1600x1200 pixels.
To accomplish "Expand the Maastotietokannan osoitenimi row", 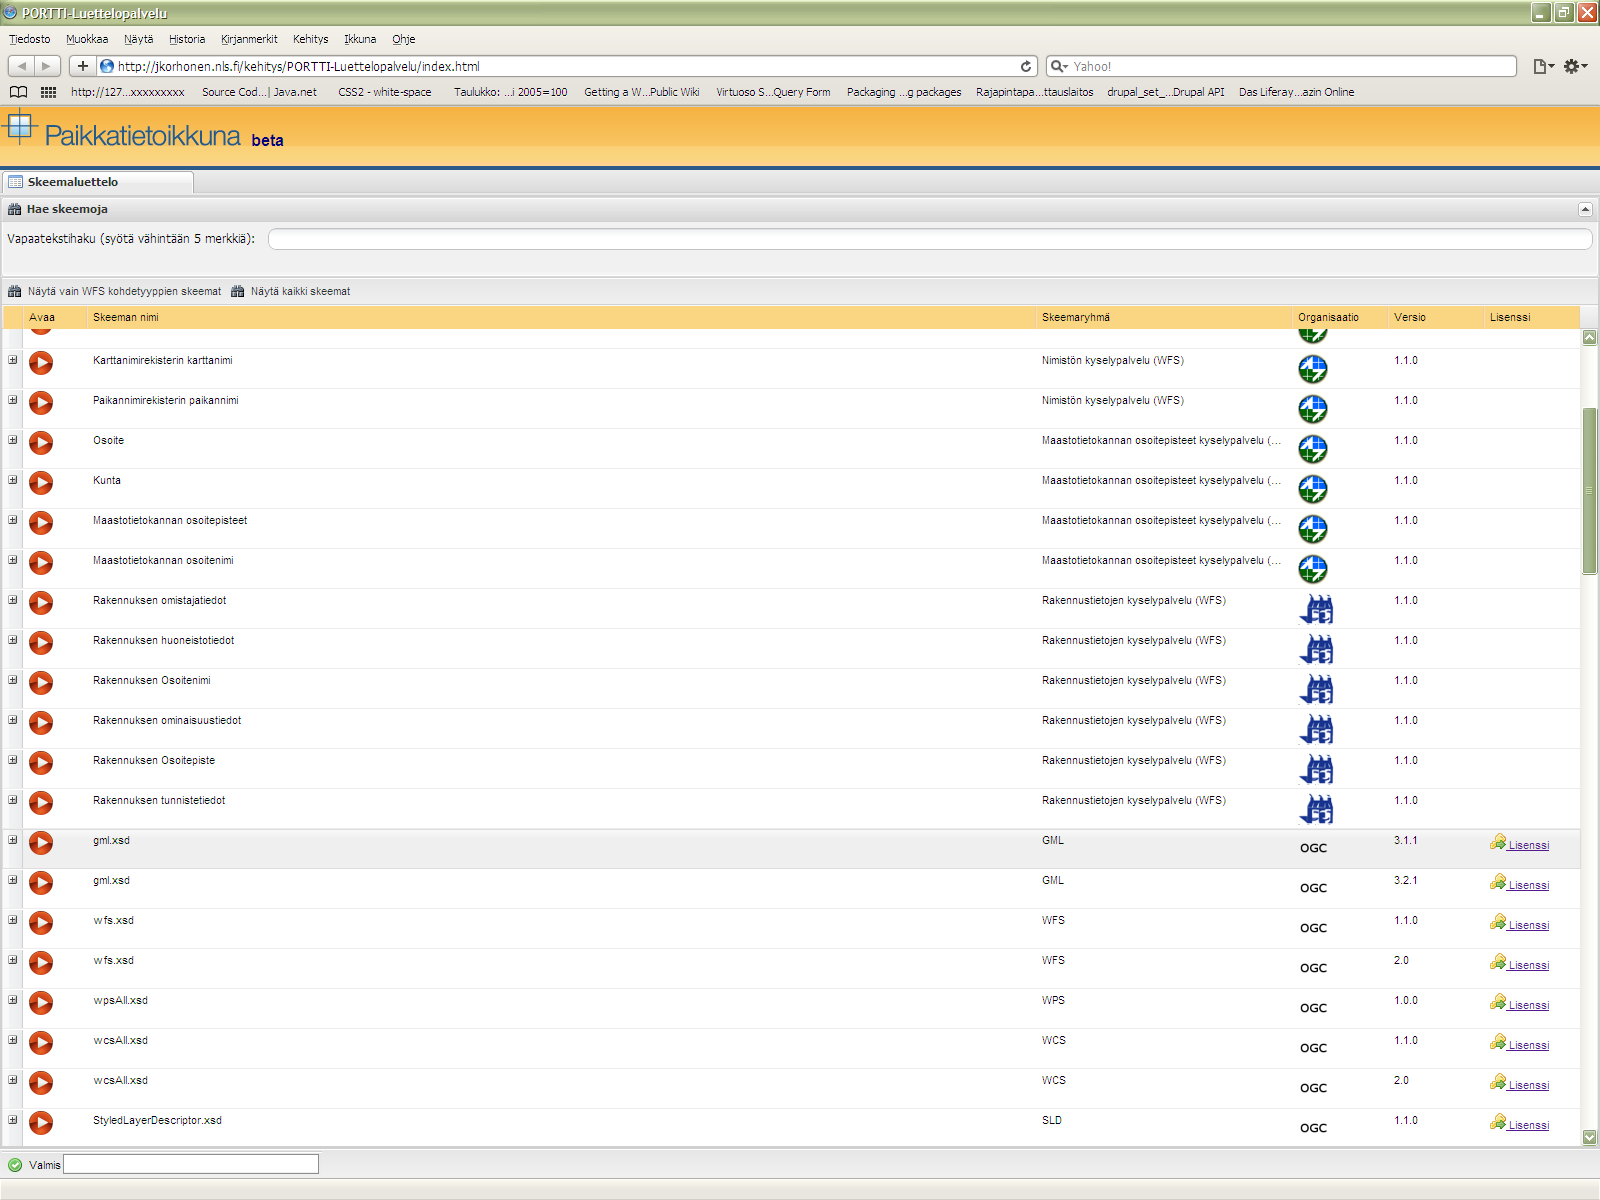I will [x=13, y=560].
